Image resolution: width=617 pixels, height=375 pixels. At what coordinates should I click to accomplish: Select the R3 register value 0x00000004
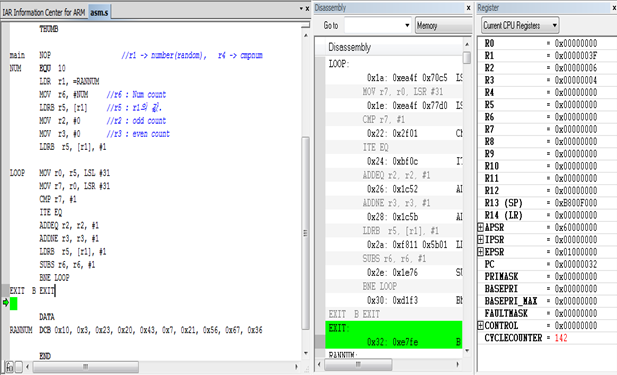click(576, 80)
